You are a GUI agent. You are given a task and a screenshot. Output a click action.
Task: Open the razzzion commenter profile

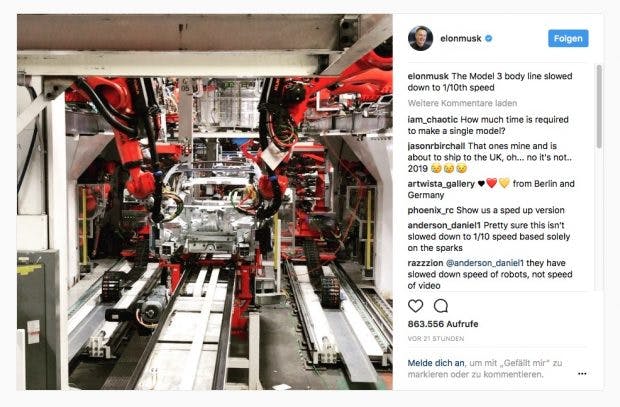(425, 263)
